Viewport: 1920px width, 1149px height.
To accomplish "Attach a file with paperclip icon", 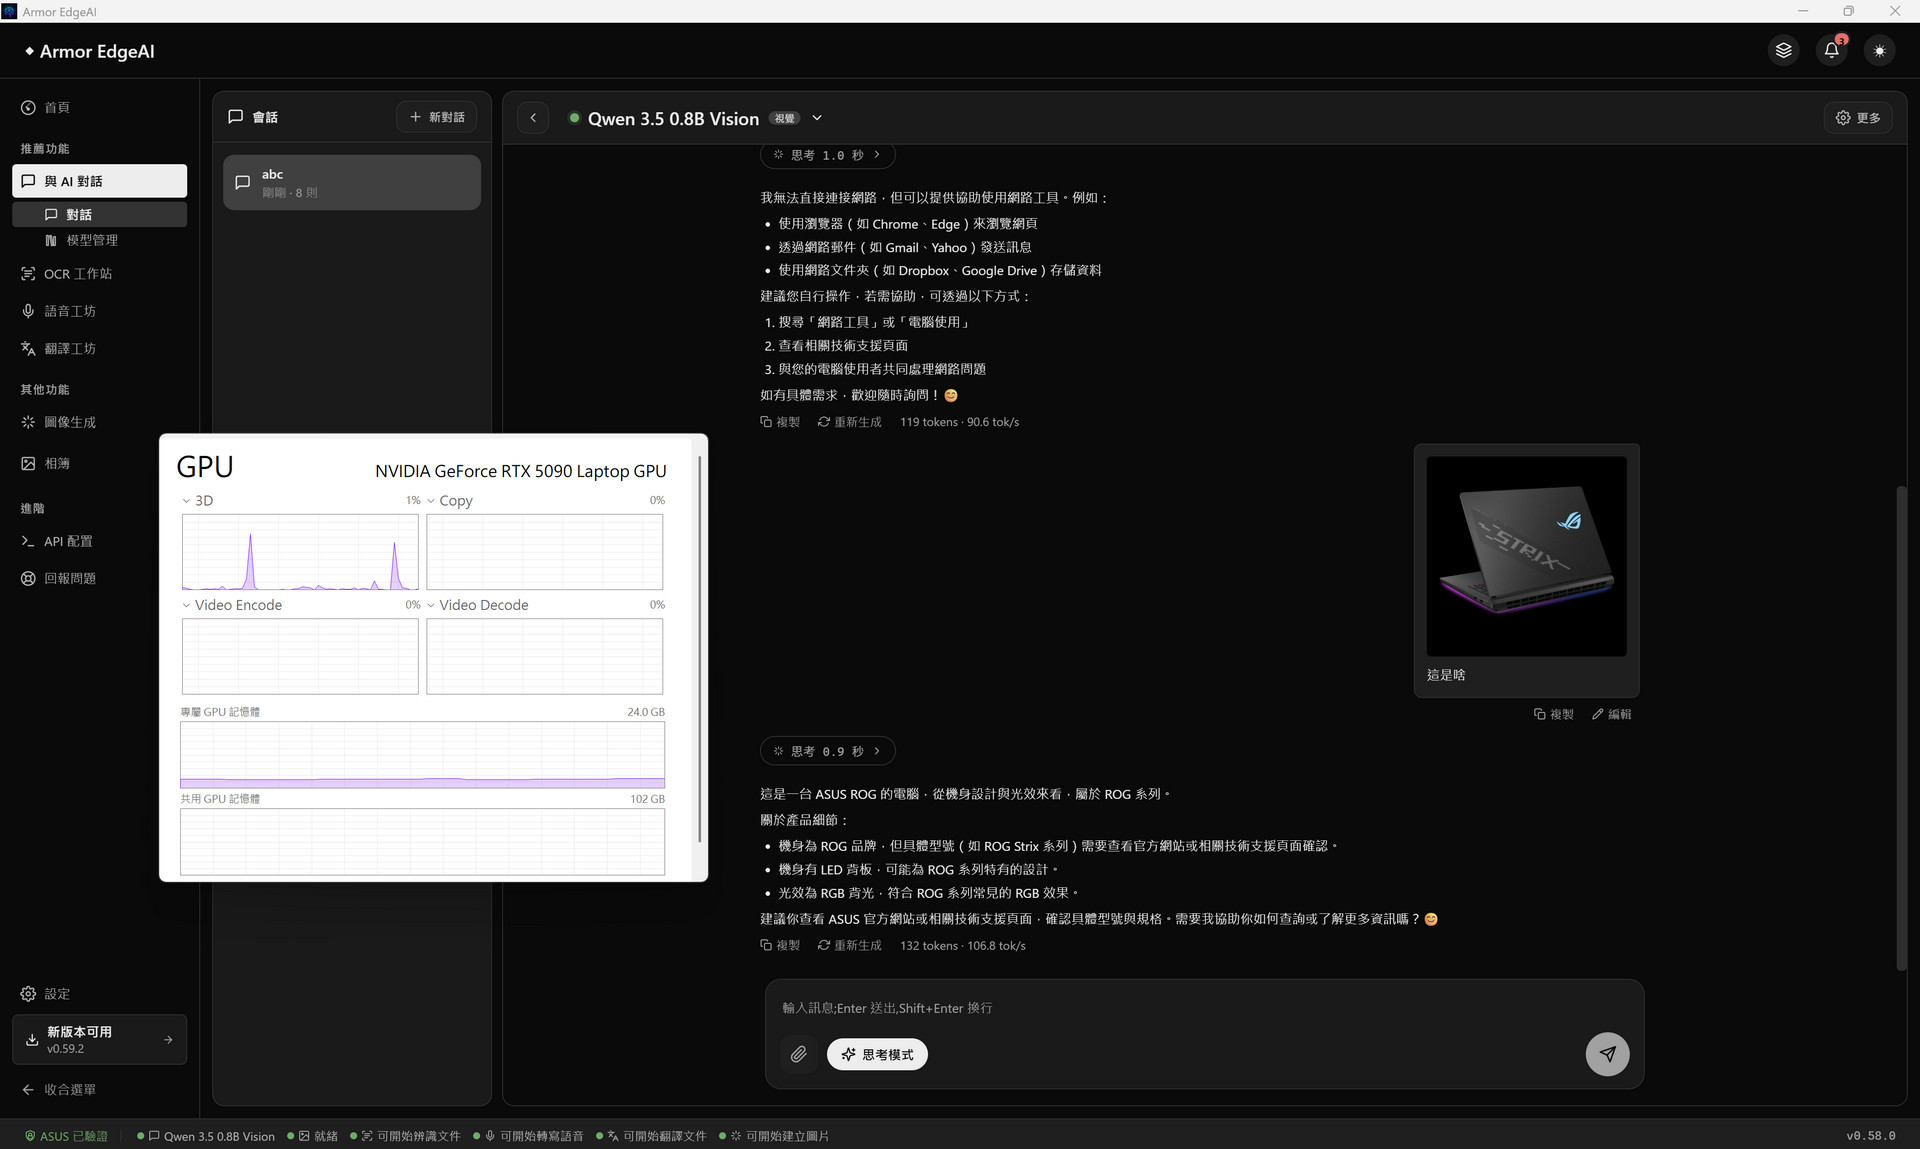I will pos(798,1054).
